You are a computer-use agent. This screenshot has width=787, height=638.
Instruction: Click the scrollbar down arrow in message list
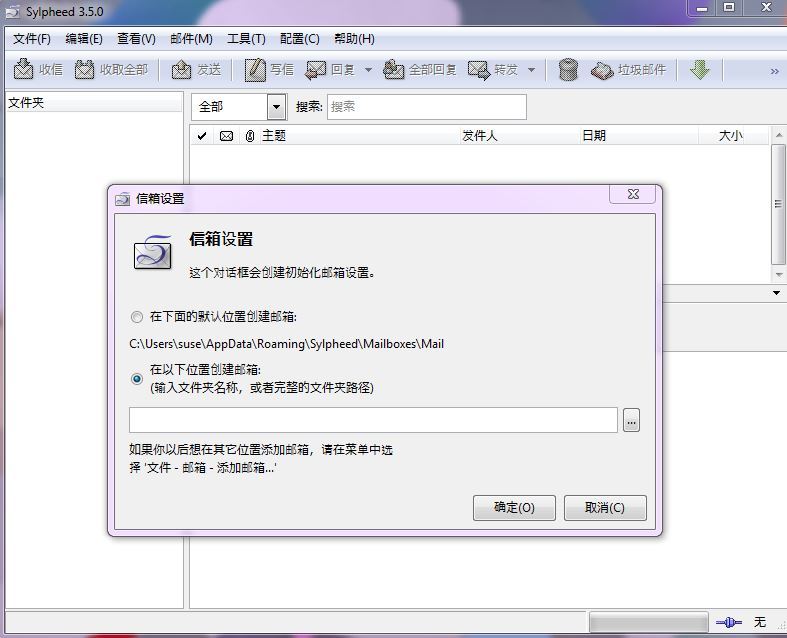click(x=778, y=274)
